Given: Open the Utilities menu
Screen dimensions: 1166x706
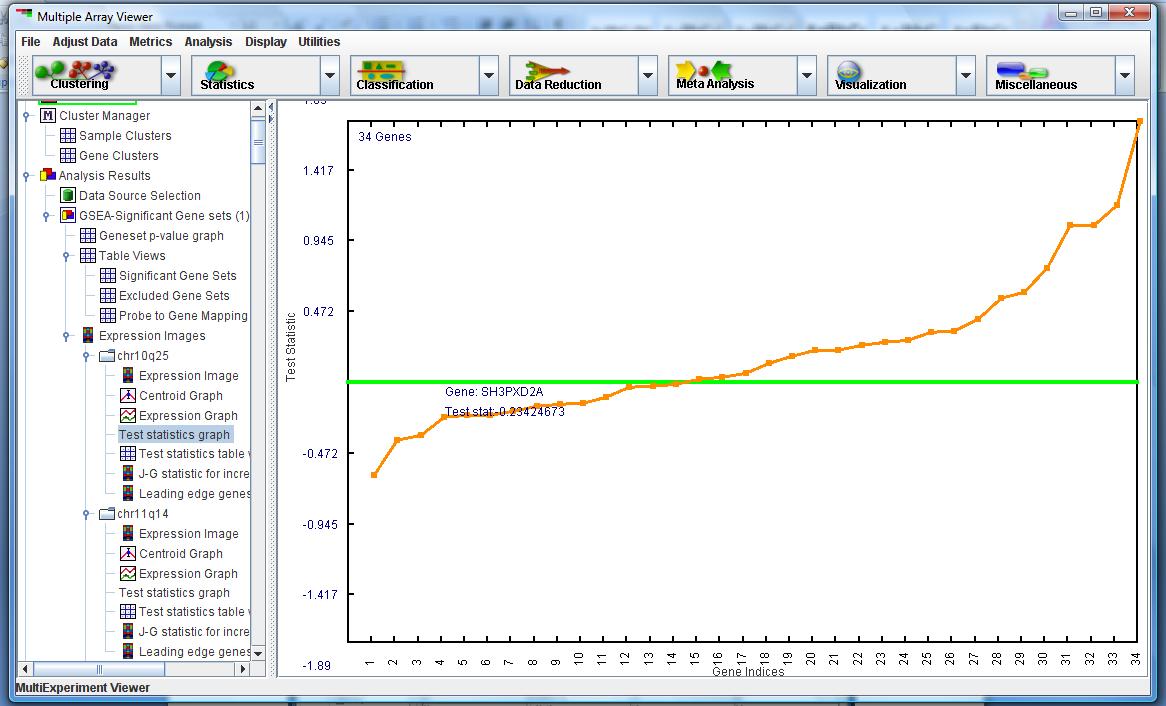Looking at the screenshot, I should coord(319,42).
